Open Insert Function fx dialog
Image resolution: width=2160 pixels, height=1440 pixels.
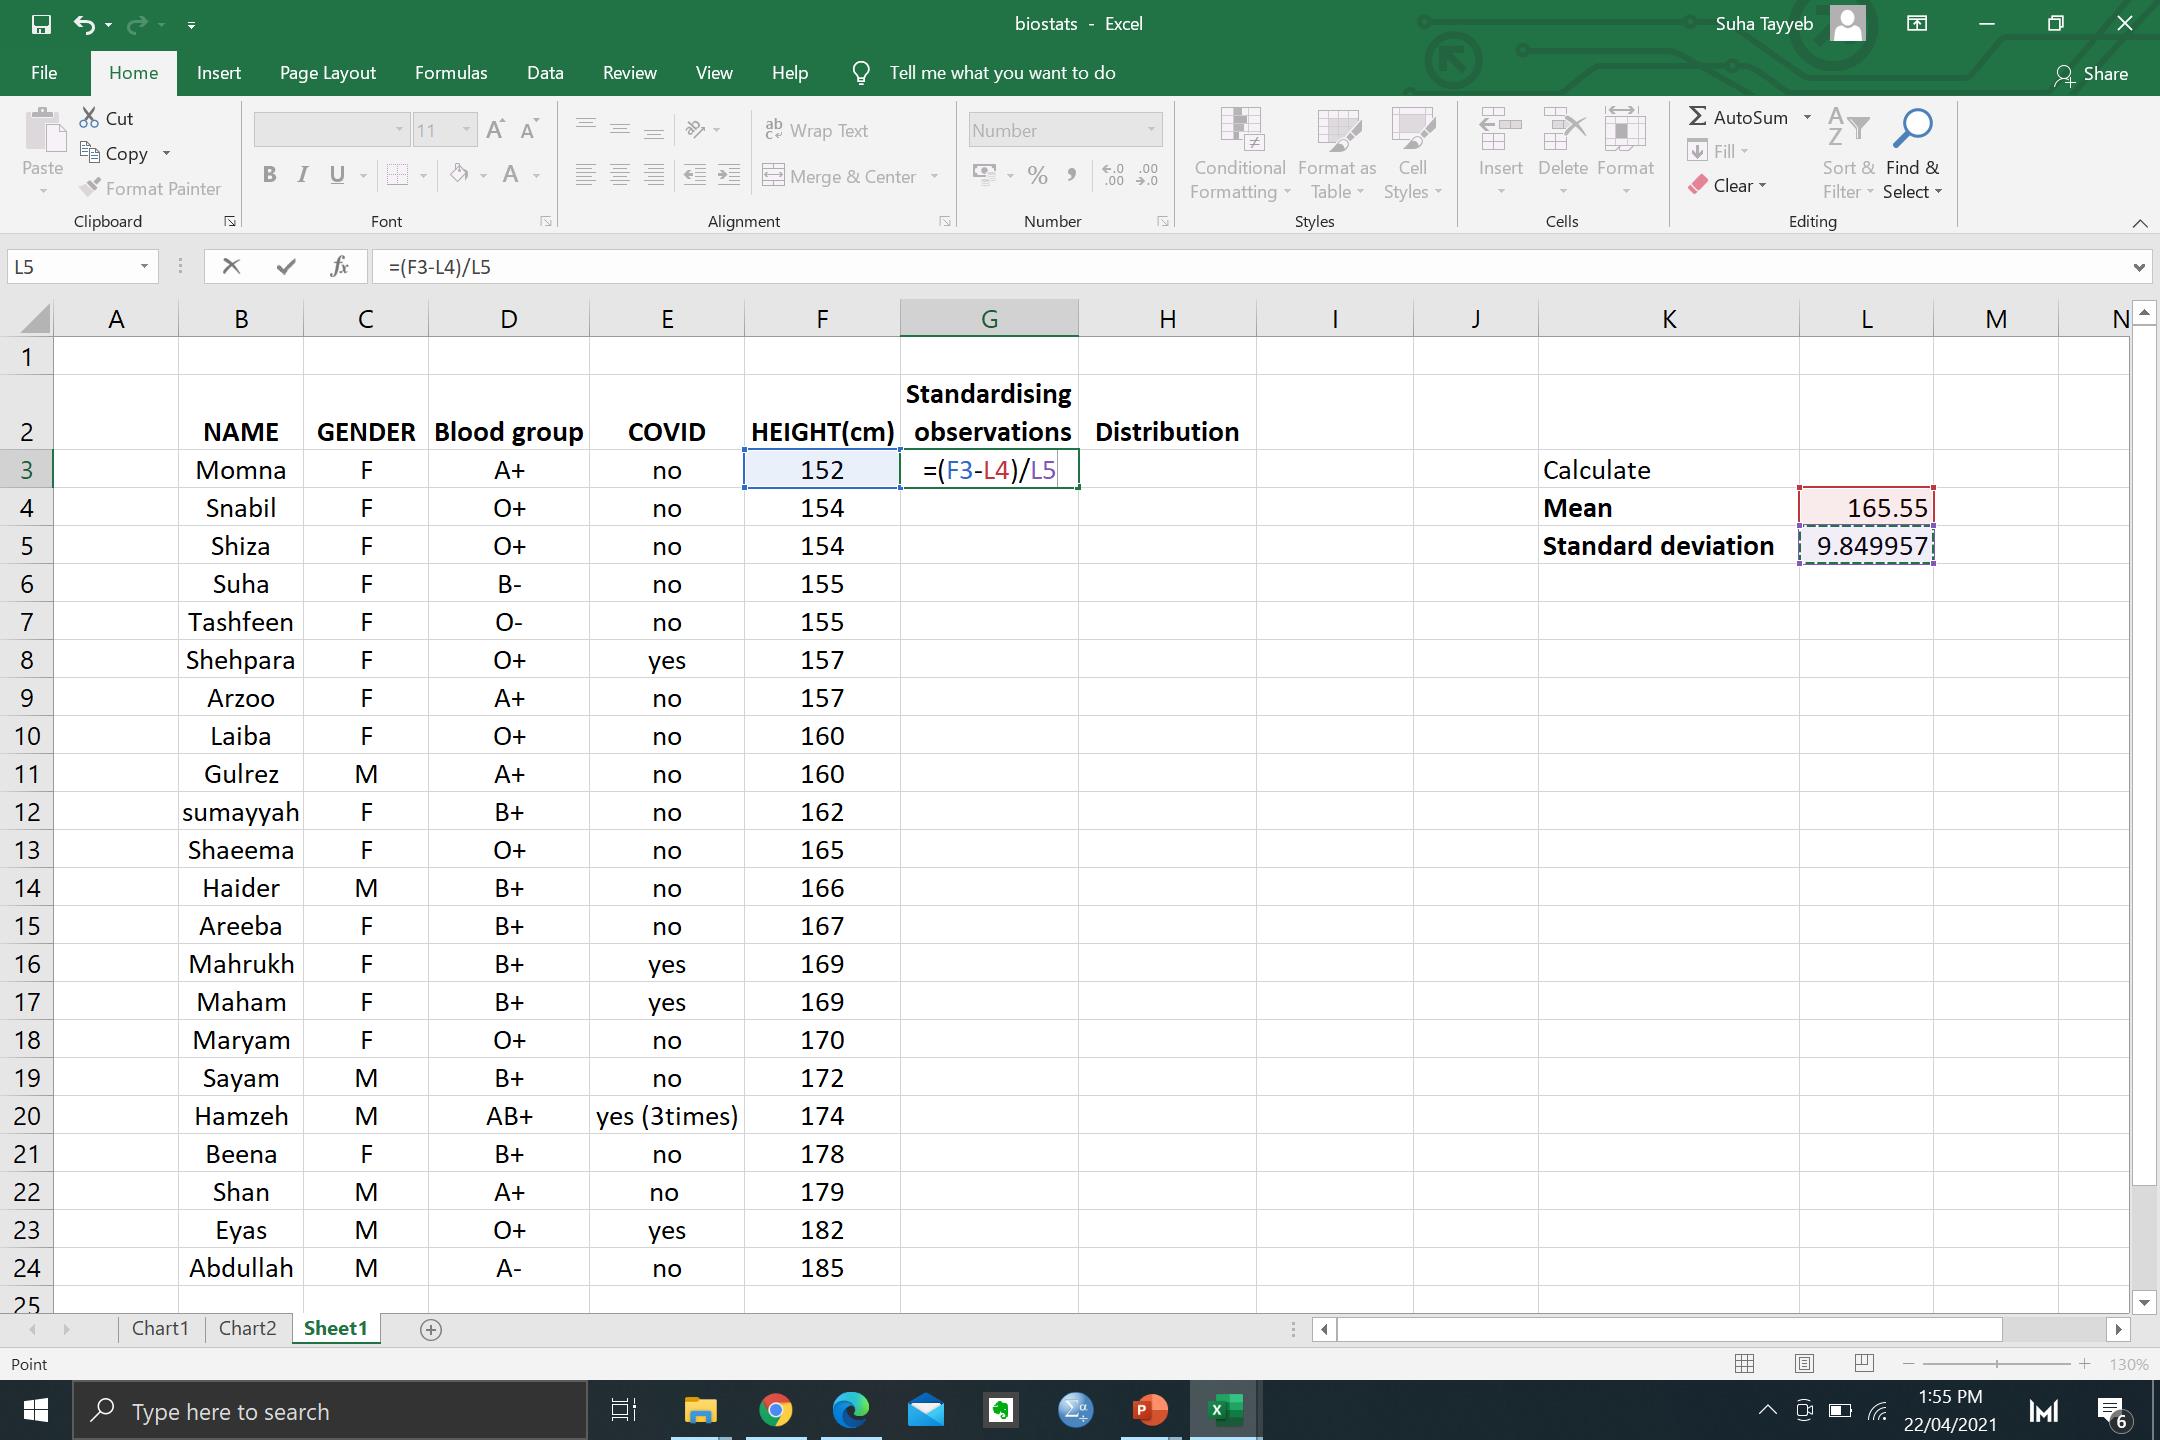(x=339, y=266)
